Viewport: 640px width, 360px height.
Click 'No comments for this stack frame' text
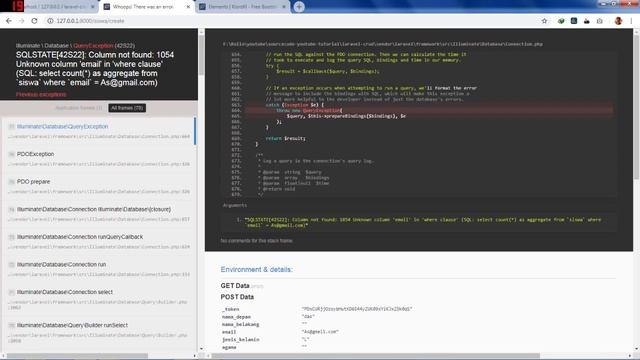[256, 241]
